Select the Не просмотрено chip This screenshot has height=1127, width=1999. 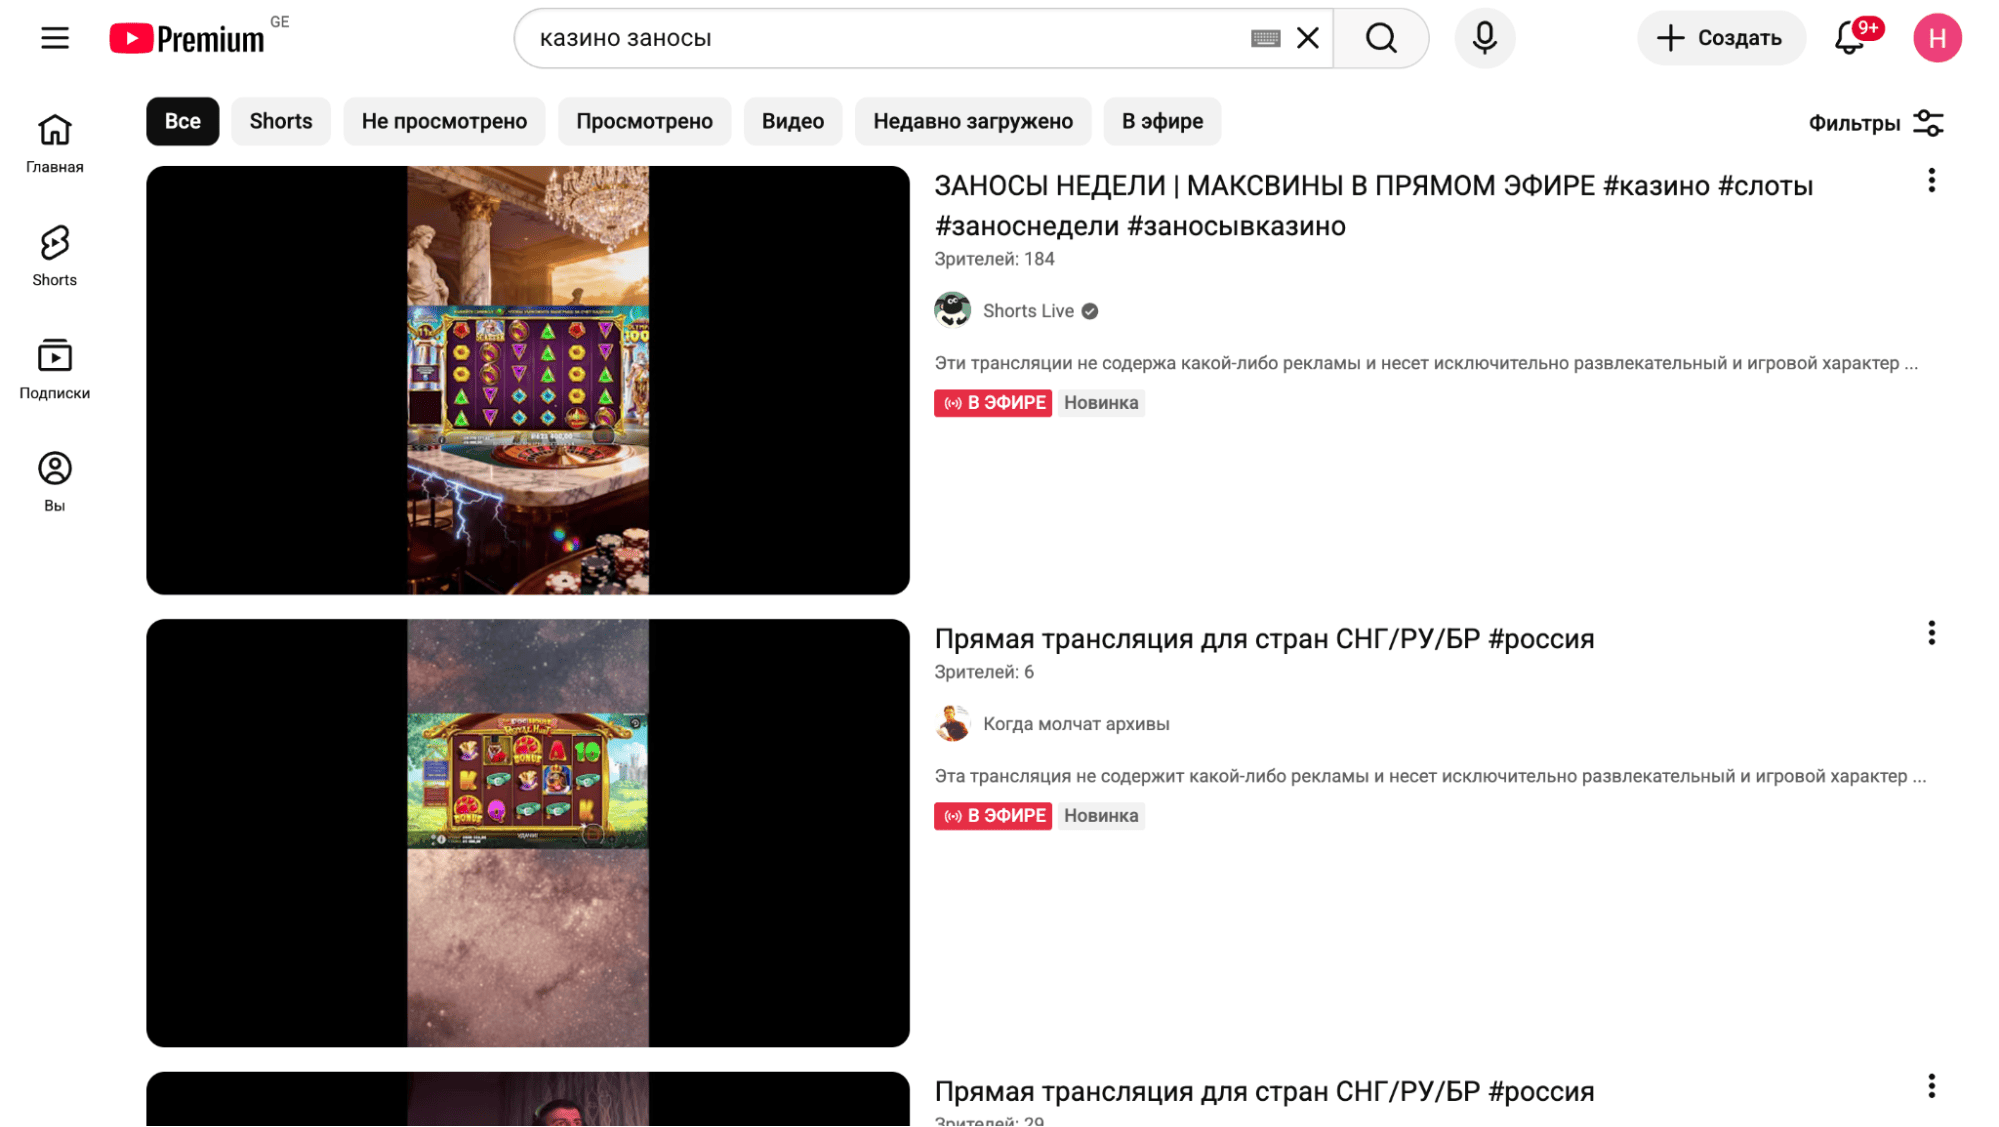click(444, 121)
